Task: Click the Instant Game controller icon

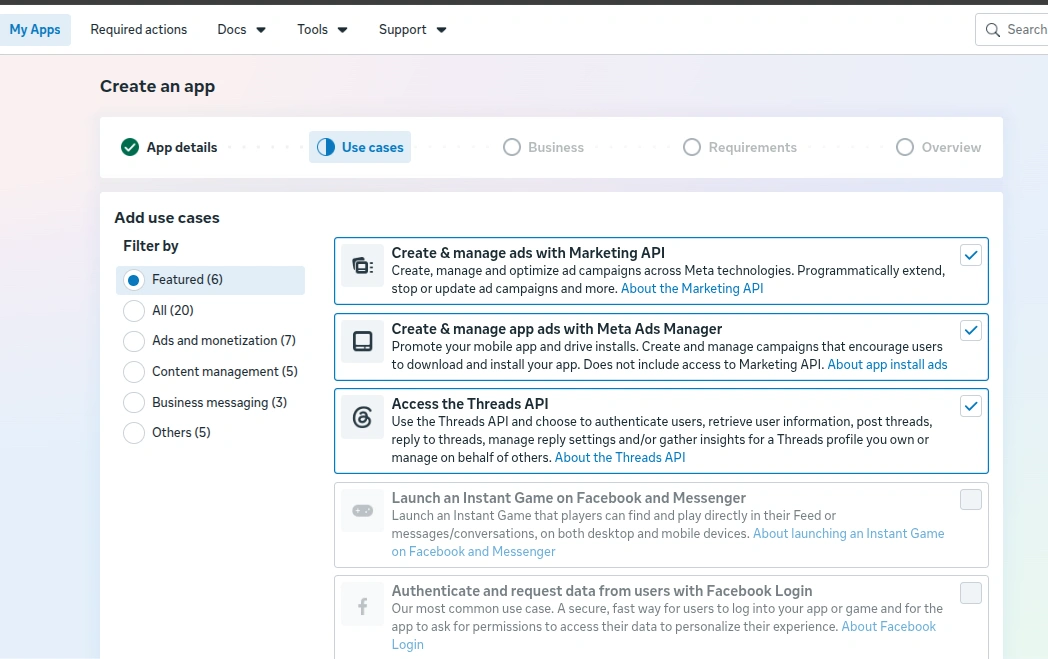Action: click(362, 511)
